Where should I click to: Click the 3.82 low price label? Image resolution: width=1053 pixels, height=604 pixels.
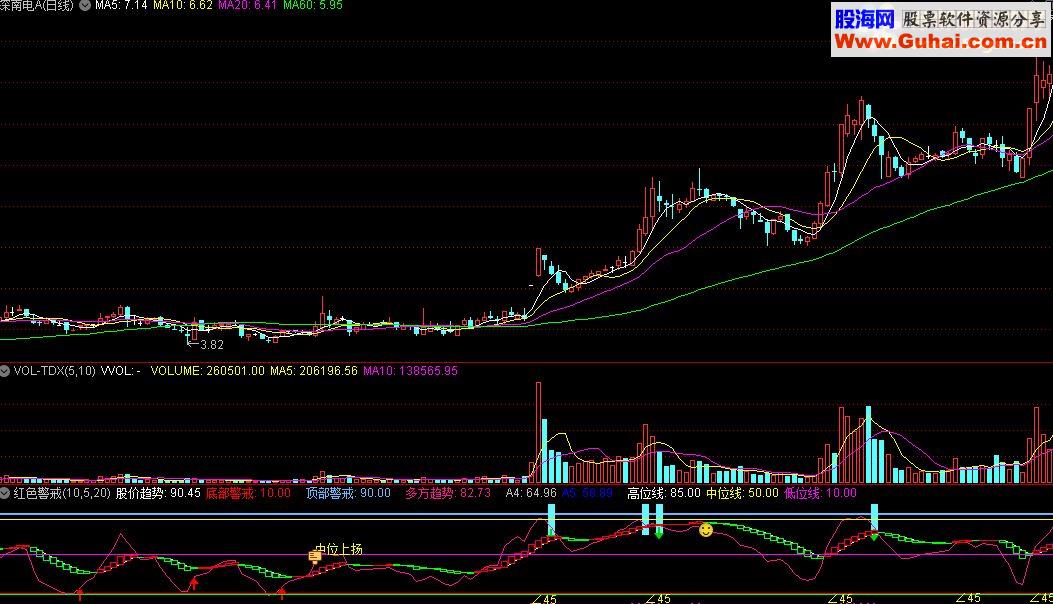point(212,345)
